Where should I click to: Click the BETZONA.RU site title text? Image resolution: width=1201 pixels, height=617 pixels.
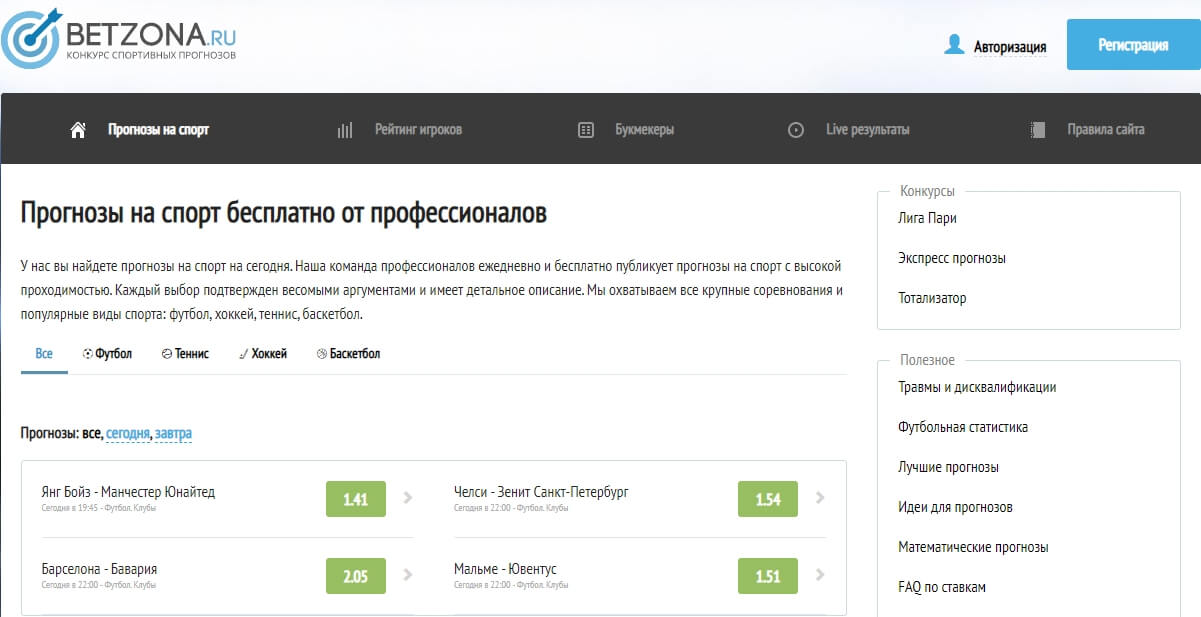click(151, 33)
